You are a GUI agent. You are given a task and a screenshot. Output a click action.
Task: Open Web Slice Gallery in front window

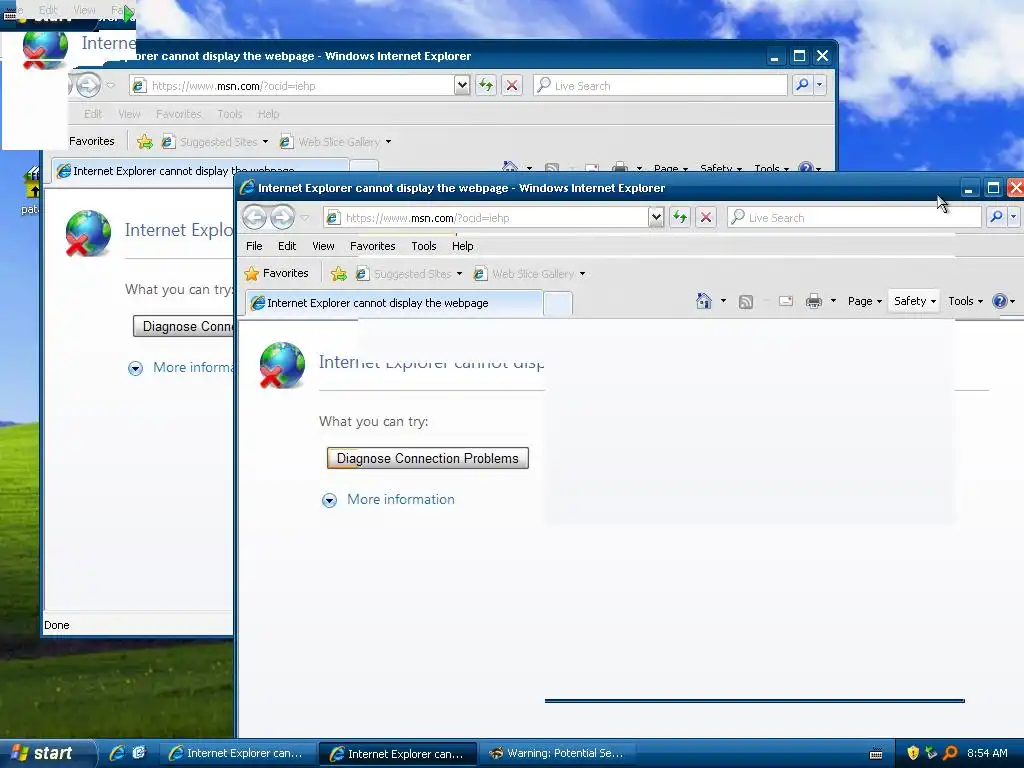(x=529, y=274)
